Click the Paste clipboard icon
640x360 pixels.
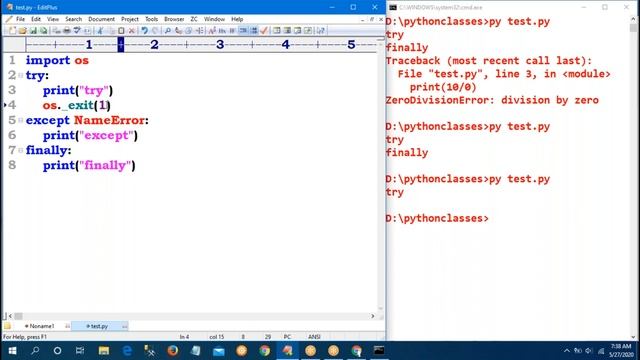pyautogui.click(x=121, y=31)
